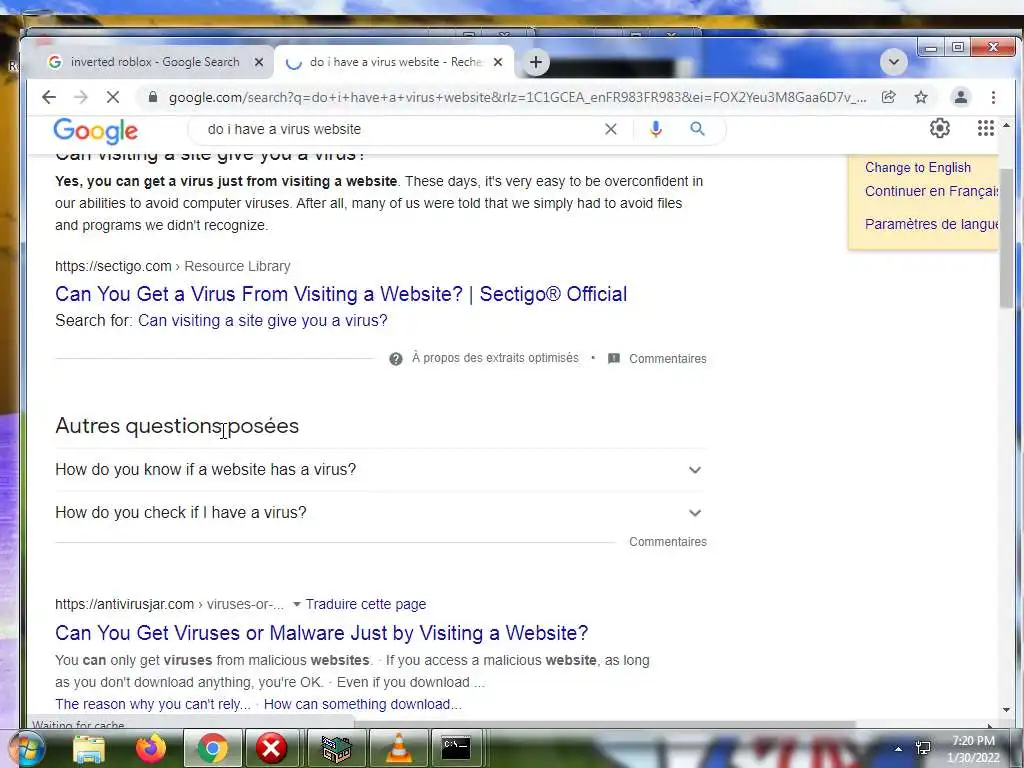Click the https://sectigo.com breadcrumb
Screen dimensions: 1024x768
[113, 266]
